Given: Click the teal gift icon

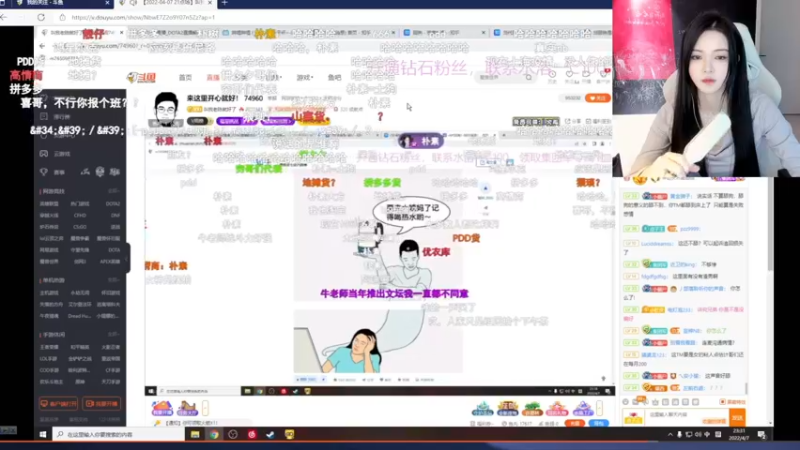Looking at the screenshot, I should 482,408.
